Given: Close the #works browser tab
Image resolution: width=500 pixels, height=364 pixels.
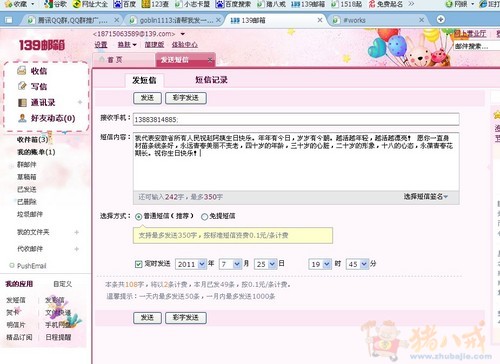Looking at the screenshot, I should click(x=421, y=20).
